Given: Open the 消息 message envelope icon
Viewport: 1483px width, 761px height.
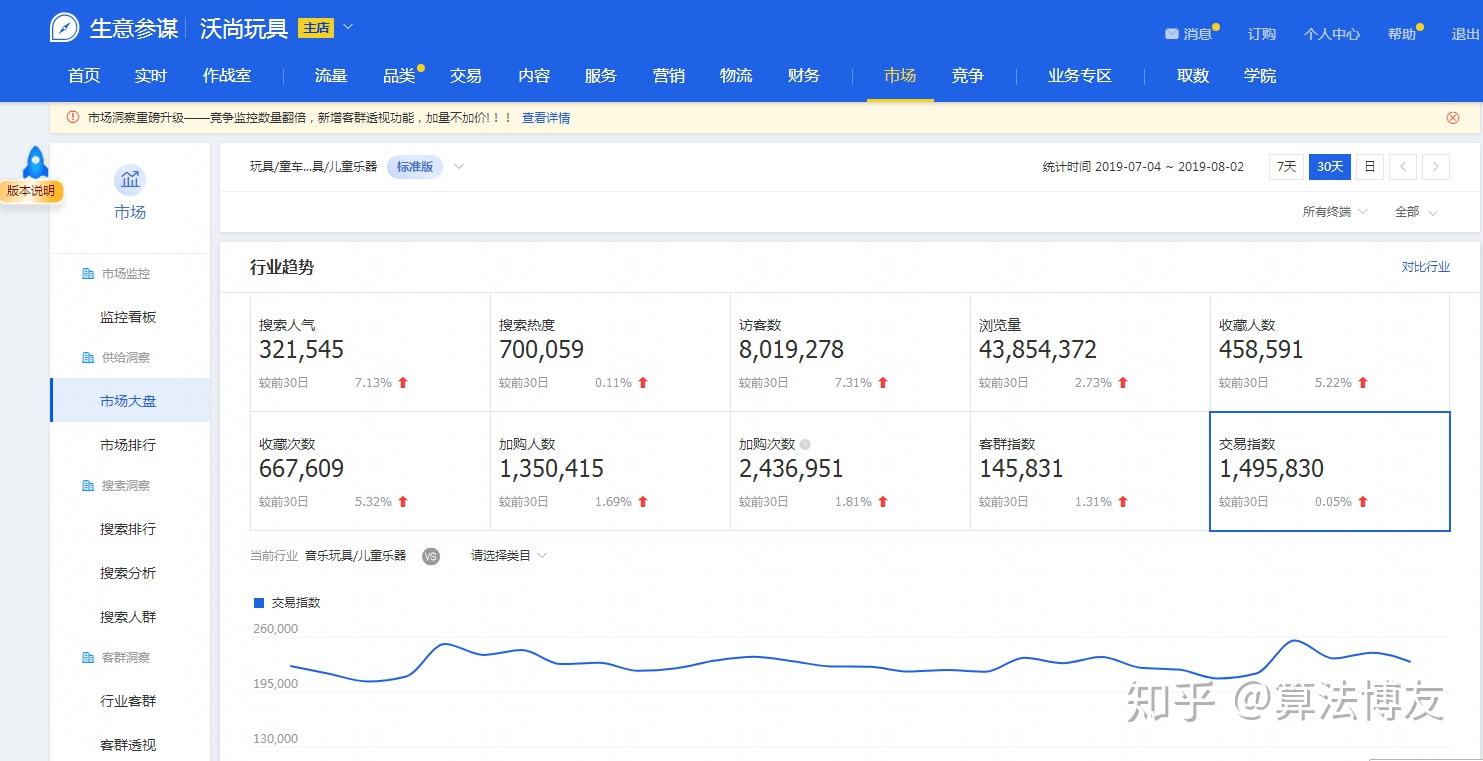Looking at the screenshot, I should click(1174, 33).
